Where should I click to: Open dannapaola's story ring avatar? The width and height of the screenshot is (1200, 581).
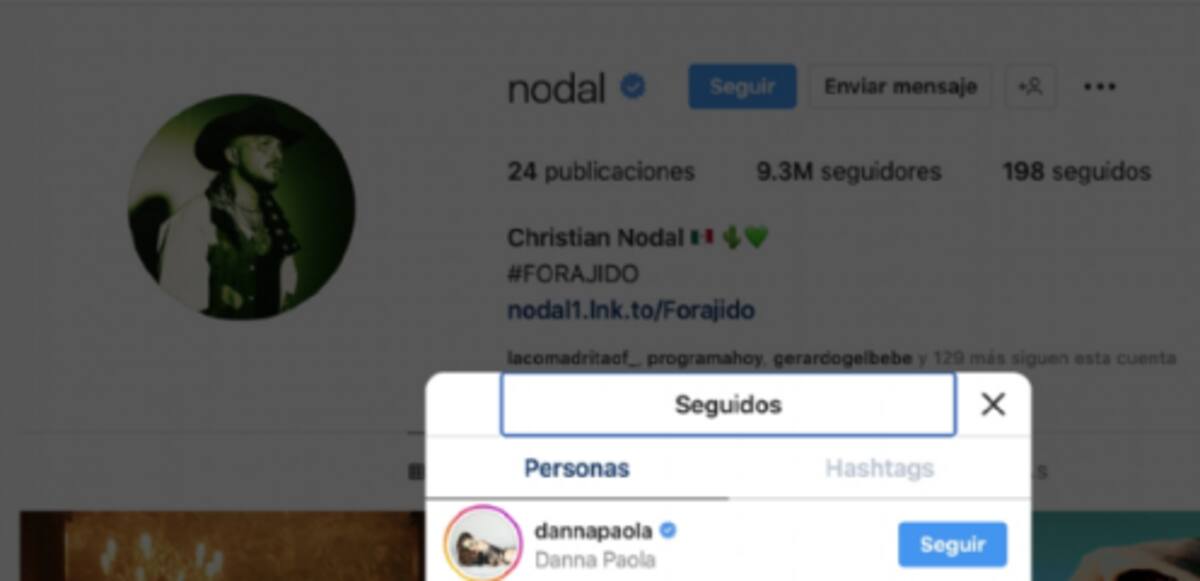click(x=484, y=543)
